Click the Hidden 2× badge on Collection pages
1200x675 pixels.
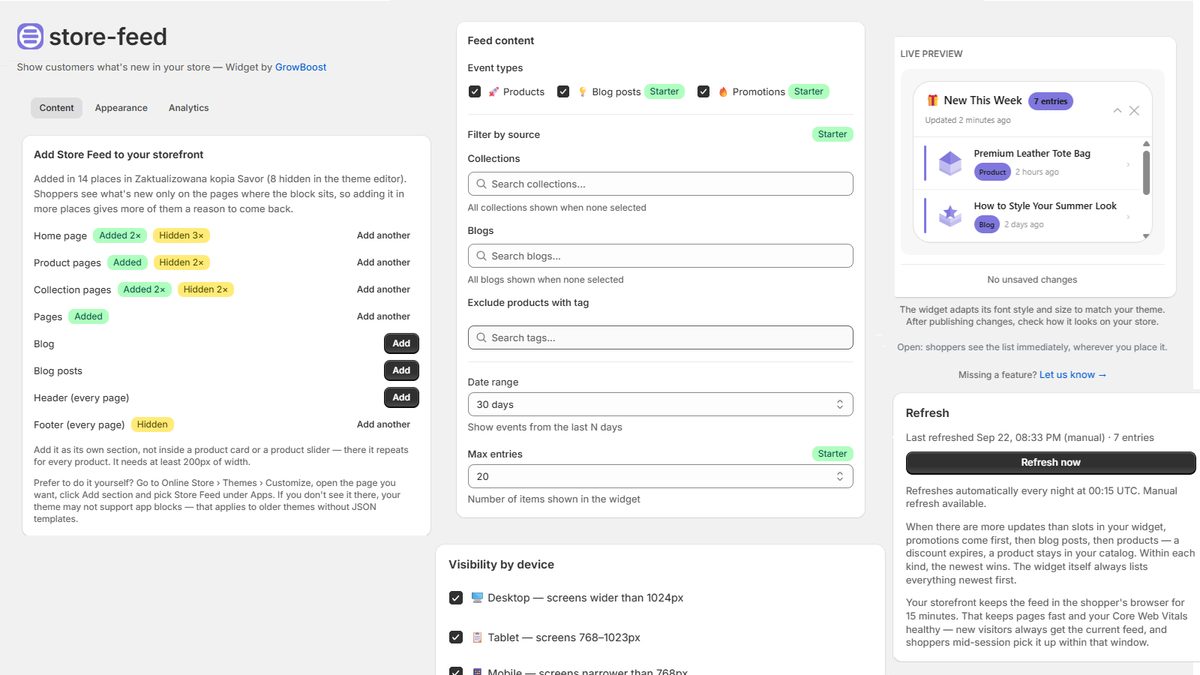[205, 290]
